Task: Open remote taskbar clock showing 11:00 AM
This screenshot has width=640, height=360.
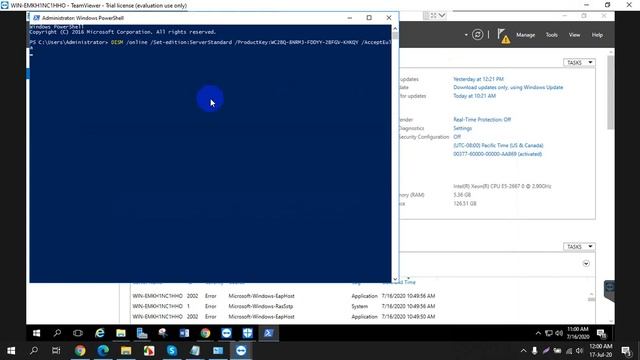Action: tap(578, 333)
